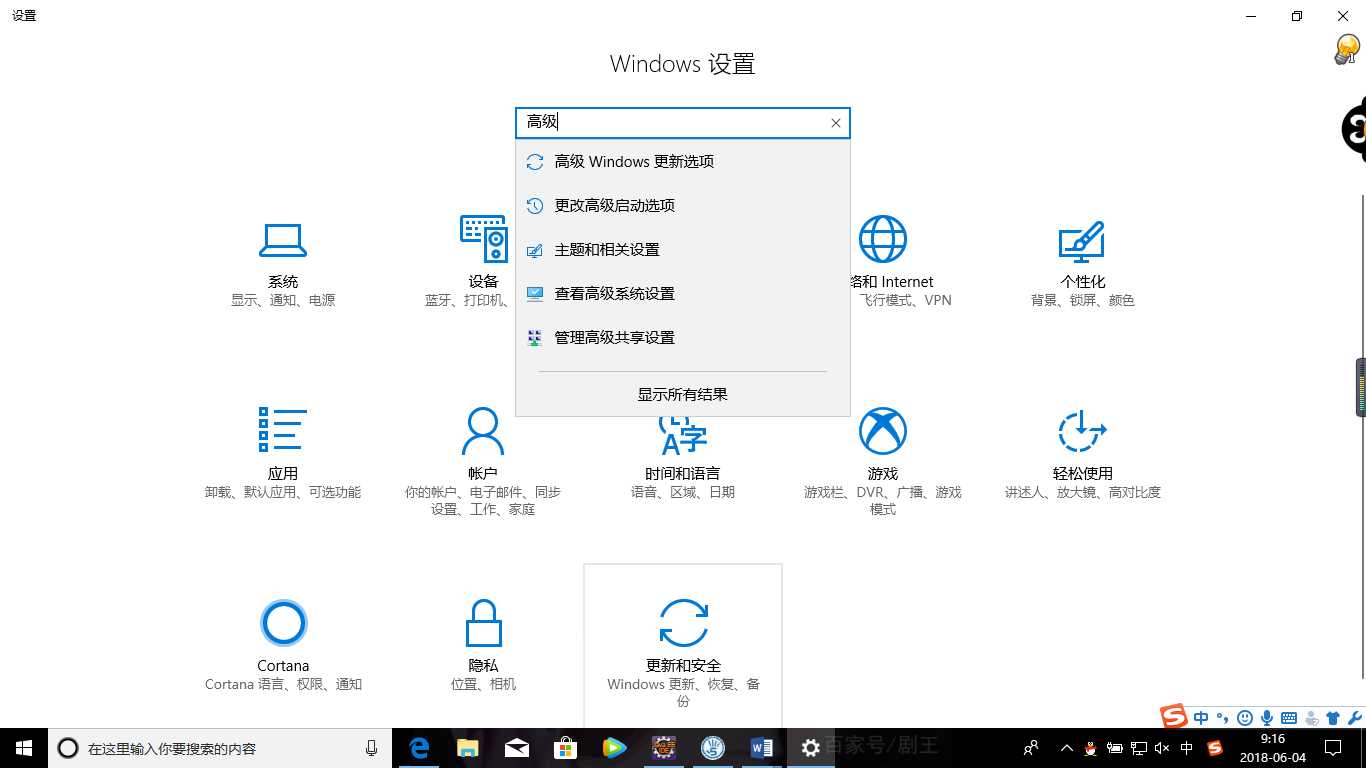The height and width of the screenshot is (768, 1366).
Task: Clear the search box with X
Action: [836, 123]
